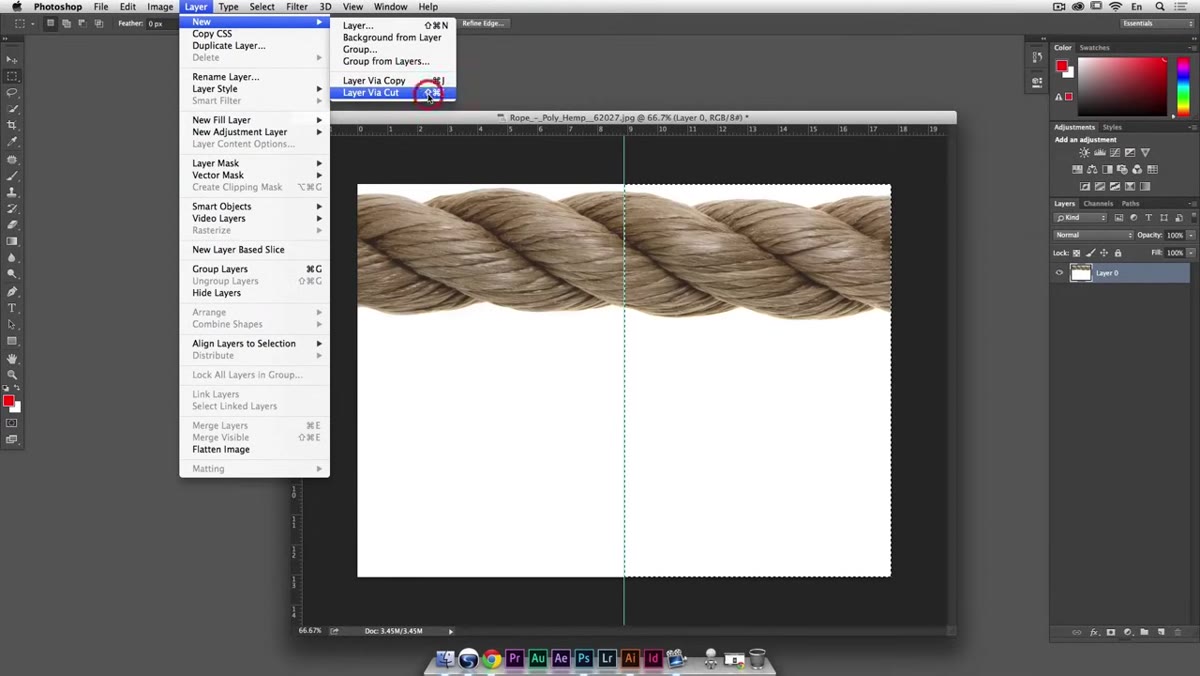Image resolution: width=1200 pixels, height=676 pixels.
Task: Select the Pen tool
Action: pyautogui.click(x=12, y=292)
